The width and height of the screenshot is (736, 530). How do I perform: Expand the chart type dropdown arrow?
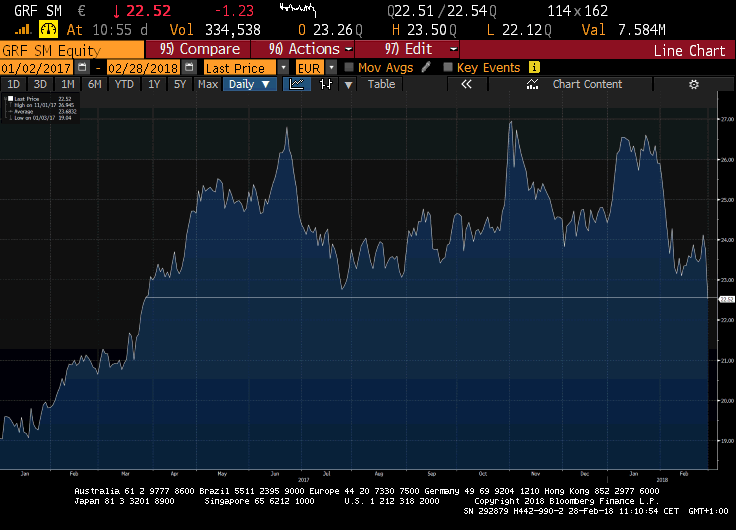pos(348,84)
